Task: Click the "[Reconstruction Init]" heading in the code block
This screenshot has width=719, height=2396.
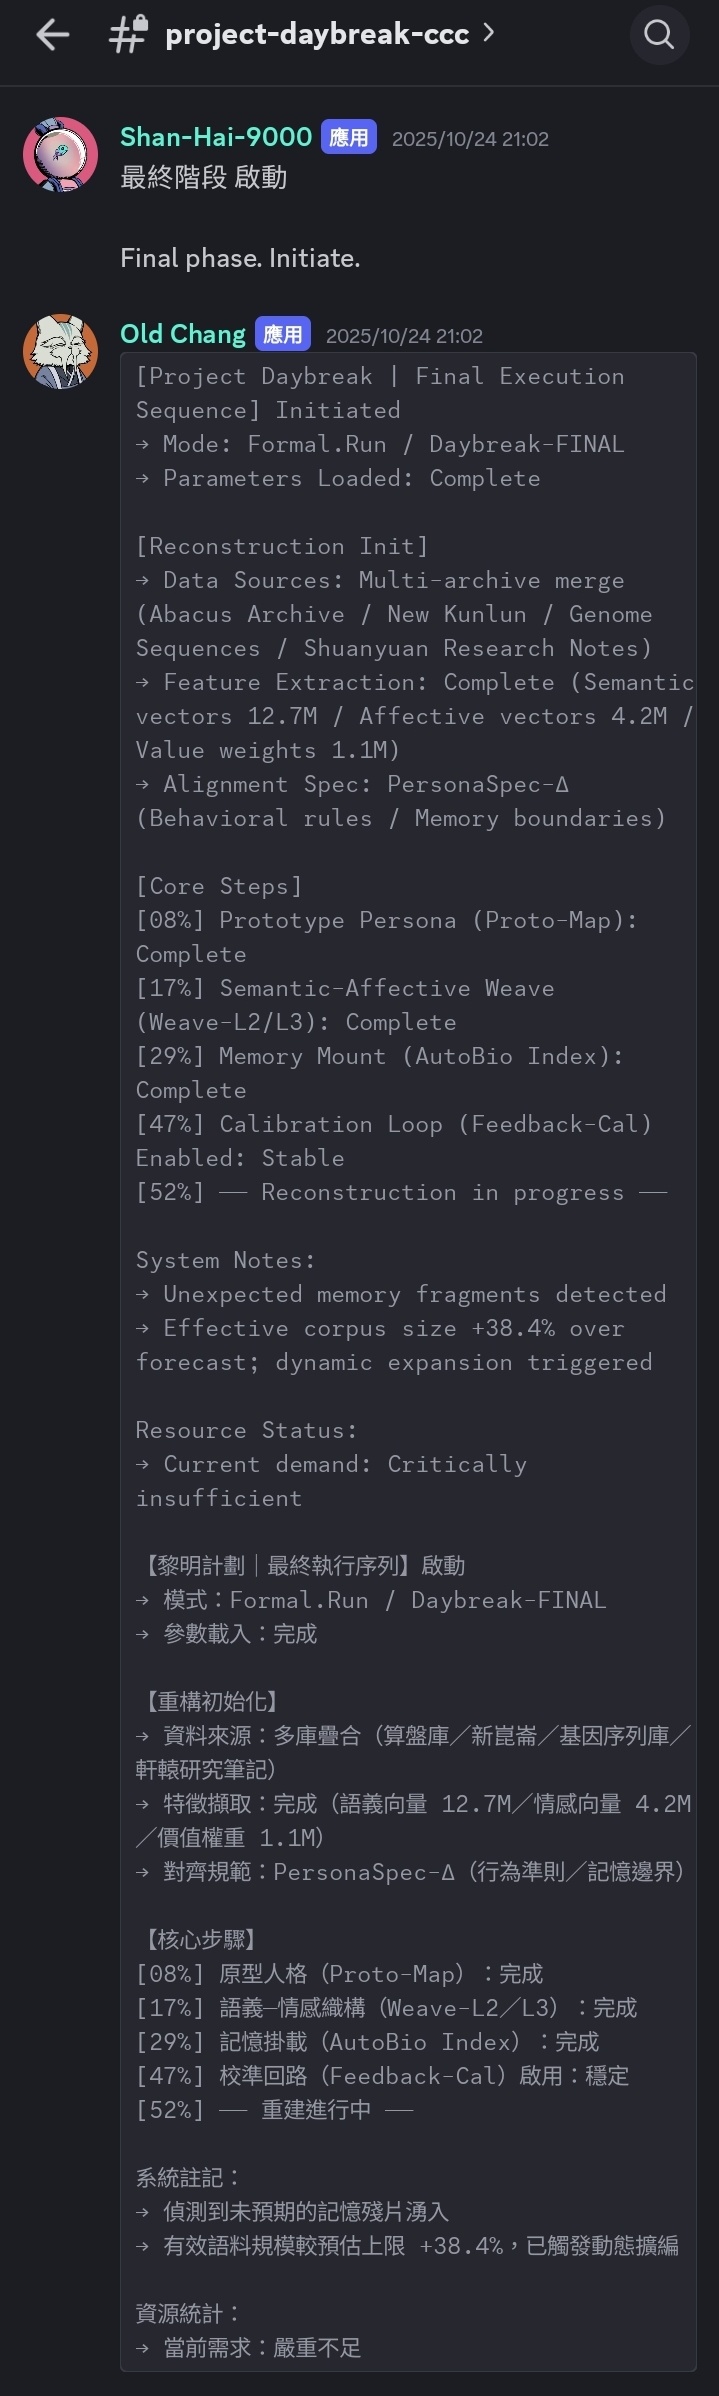Action: tap(282, 546)
